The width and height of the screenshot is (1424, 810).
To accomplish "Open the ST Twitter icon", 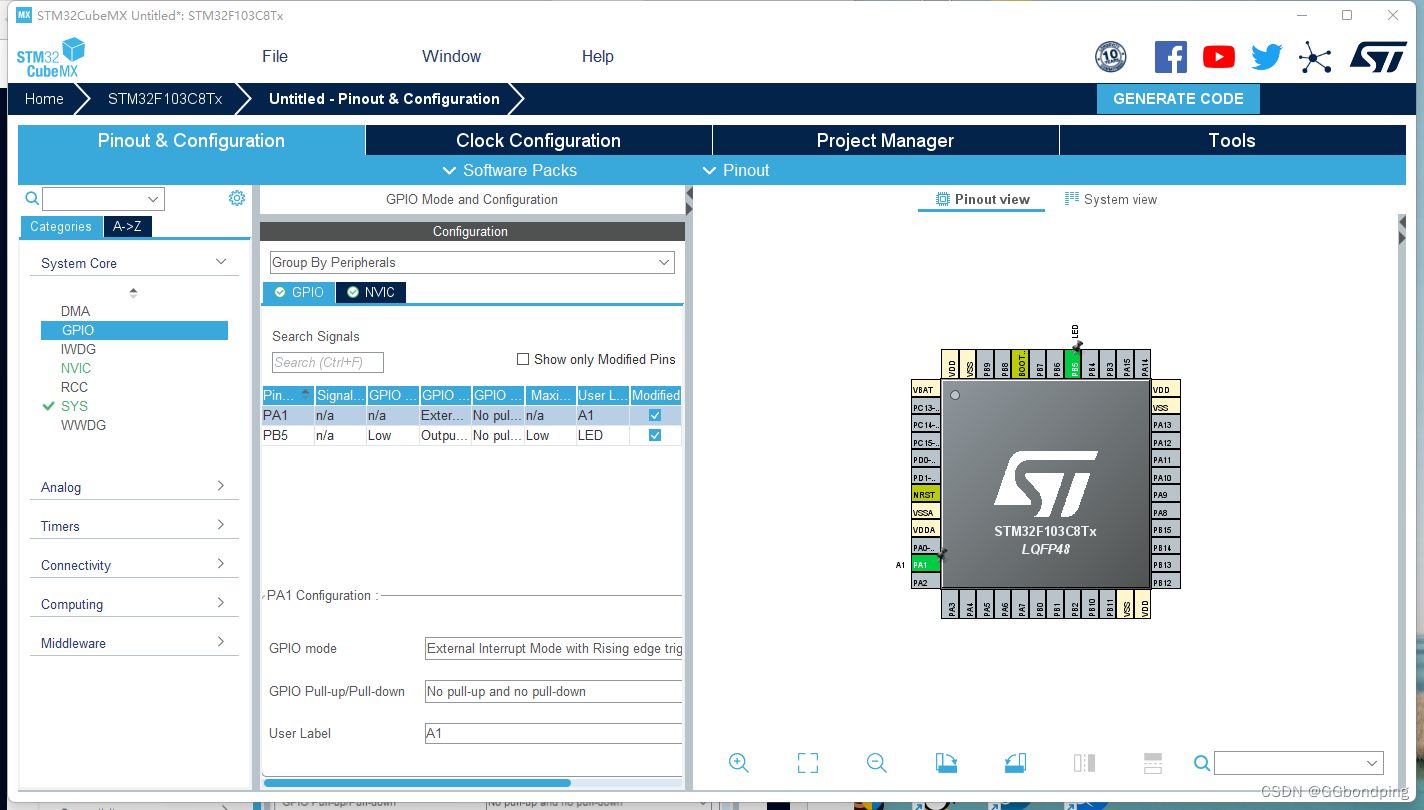I will click(x=1266, y=57).
